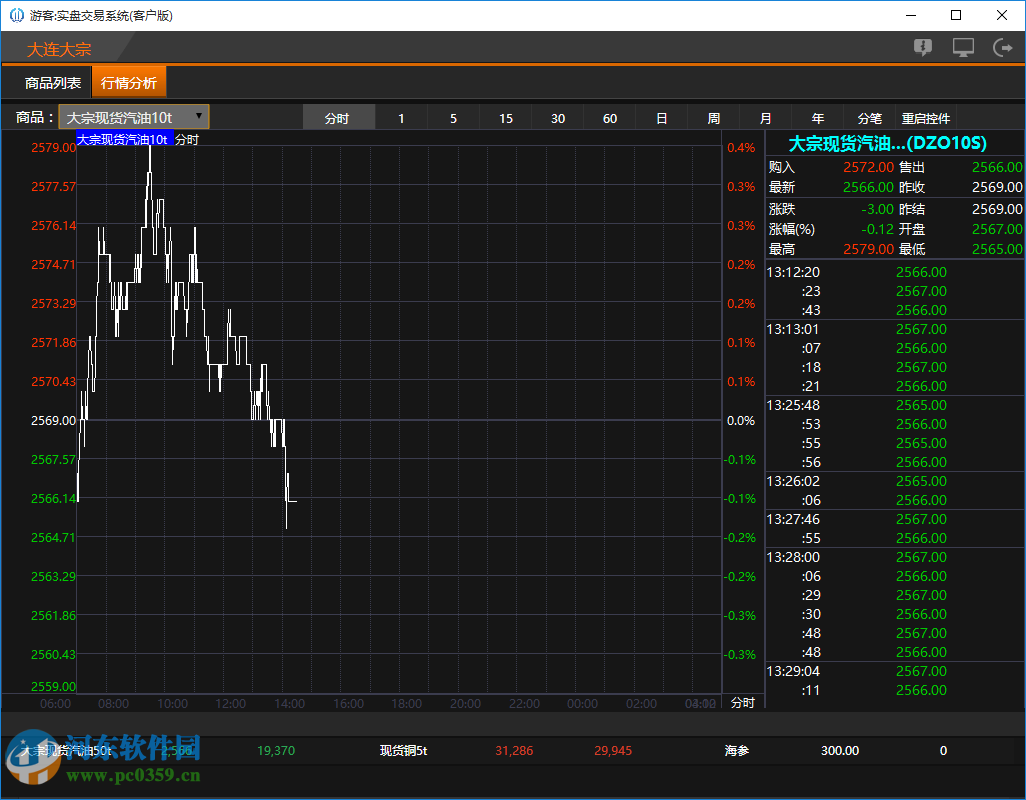This screenshot has width=1026, height=800.
Task: Click the monitor display icon in header
Action: point(963,48)
